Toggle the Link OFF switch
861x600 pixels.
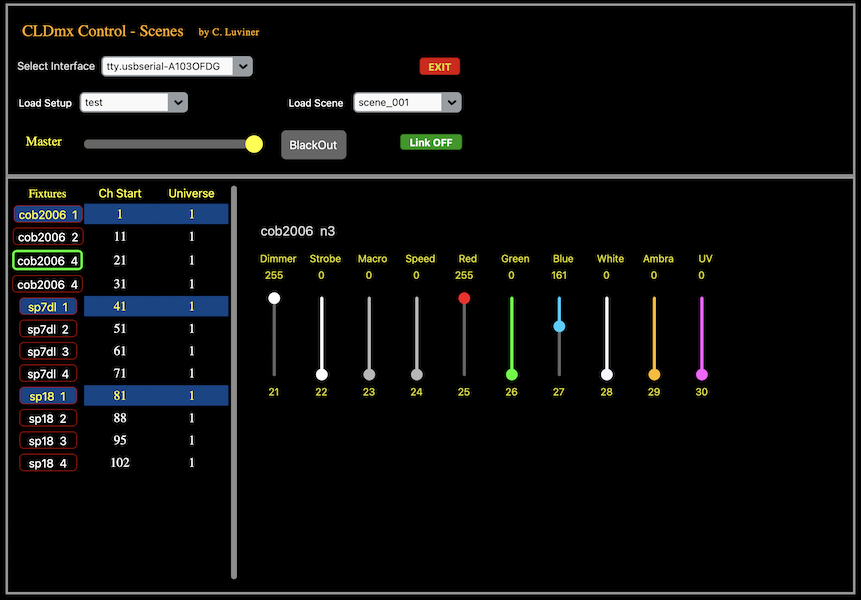pos(430,142)
